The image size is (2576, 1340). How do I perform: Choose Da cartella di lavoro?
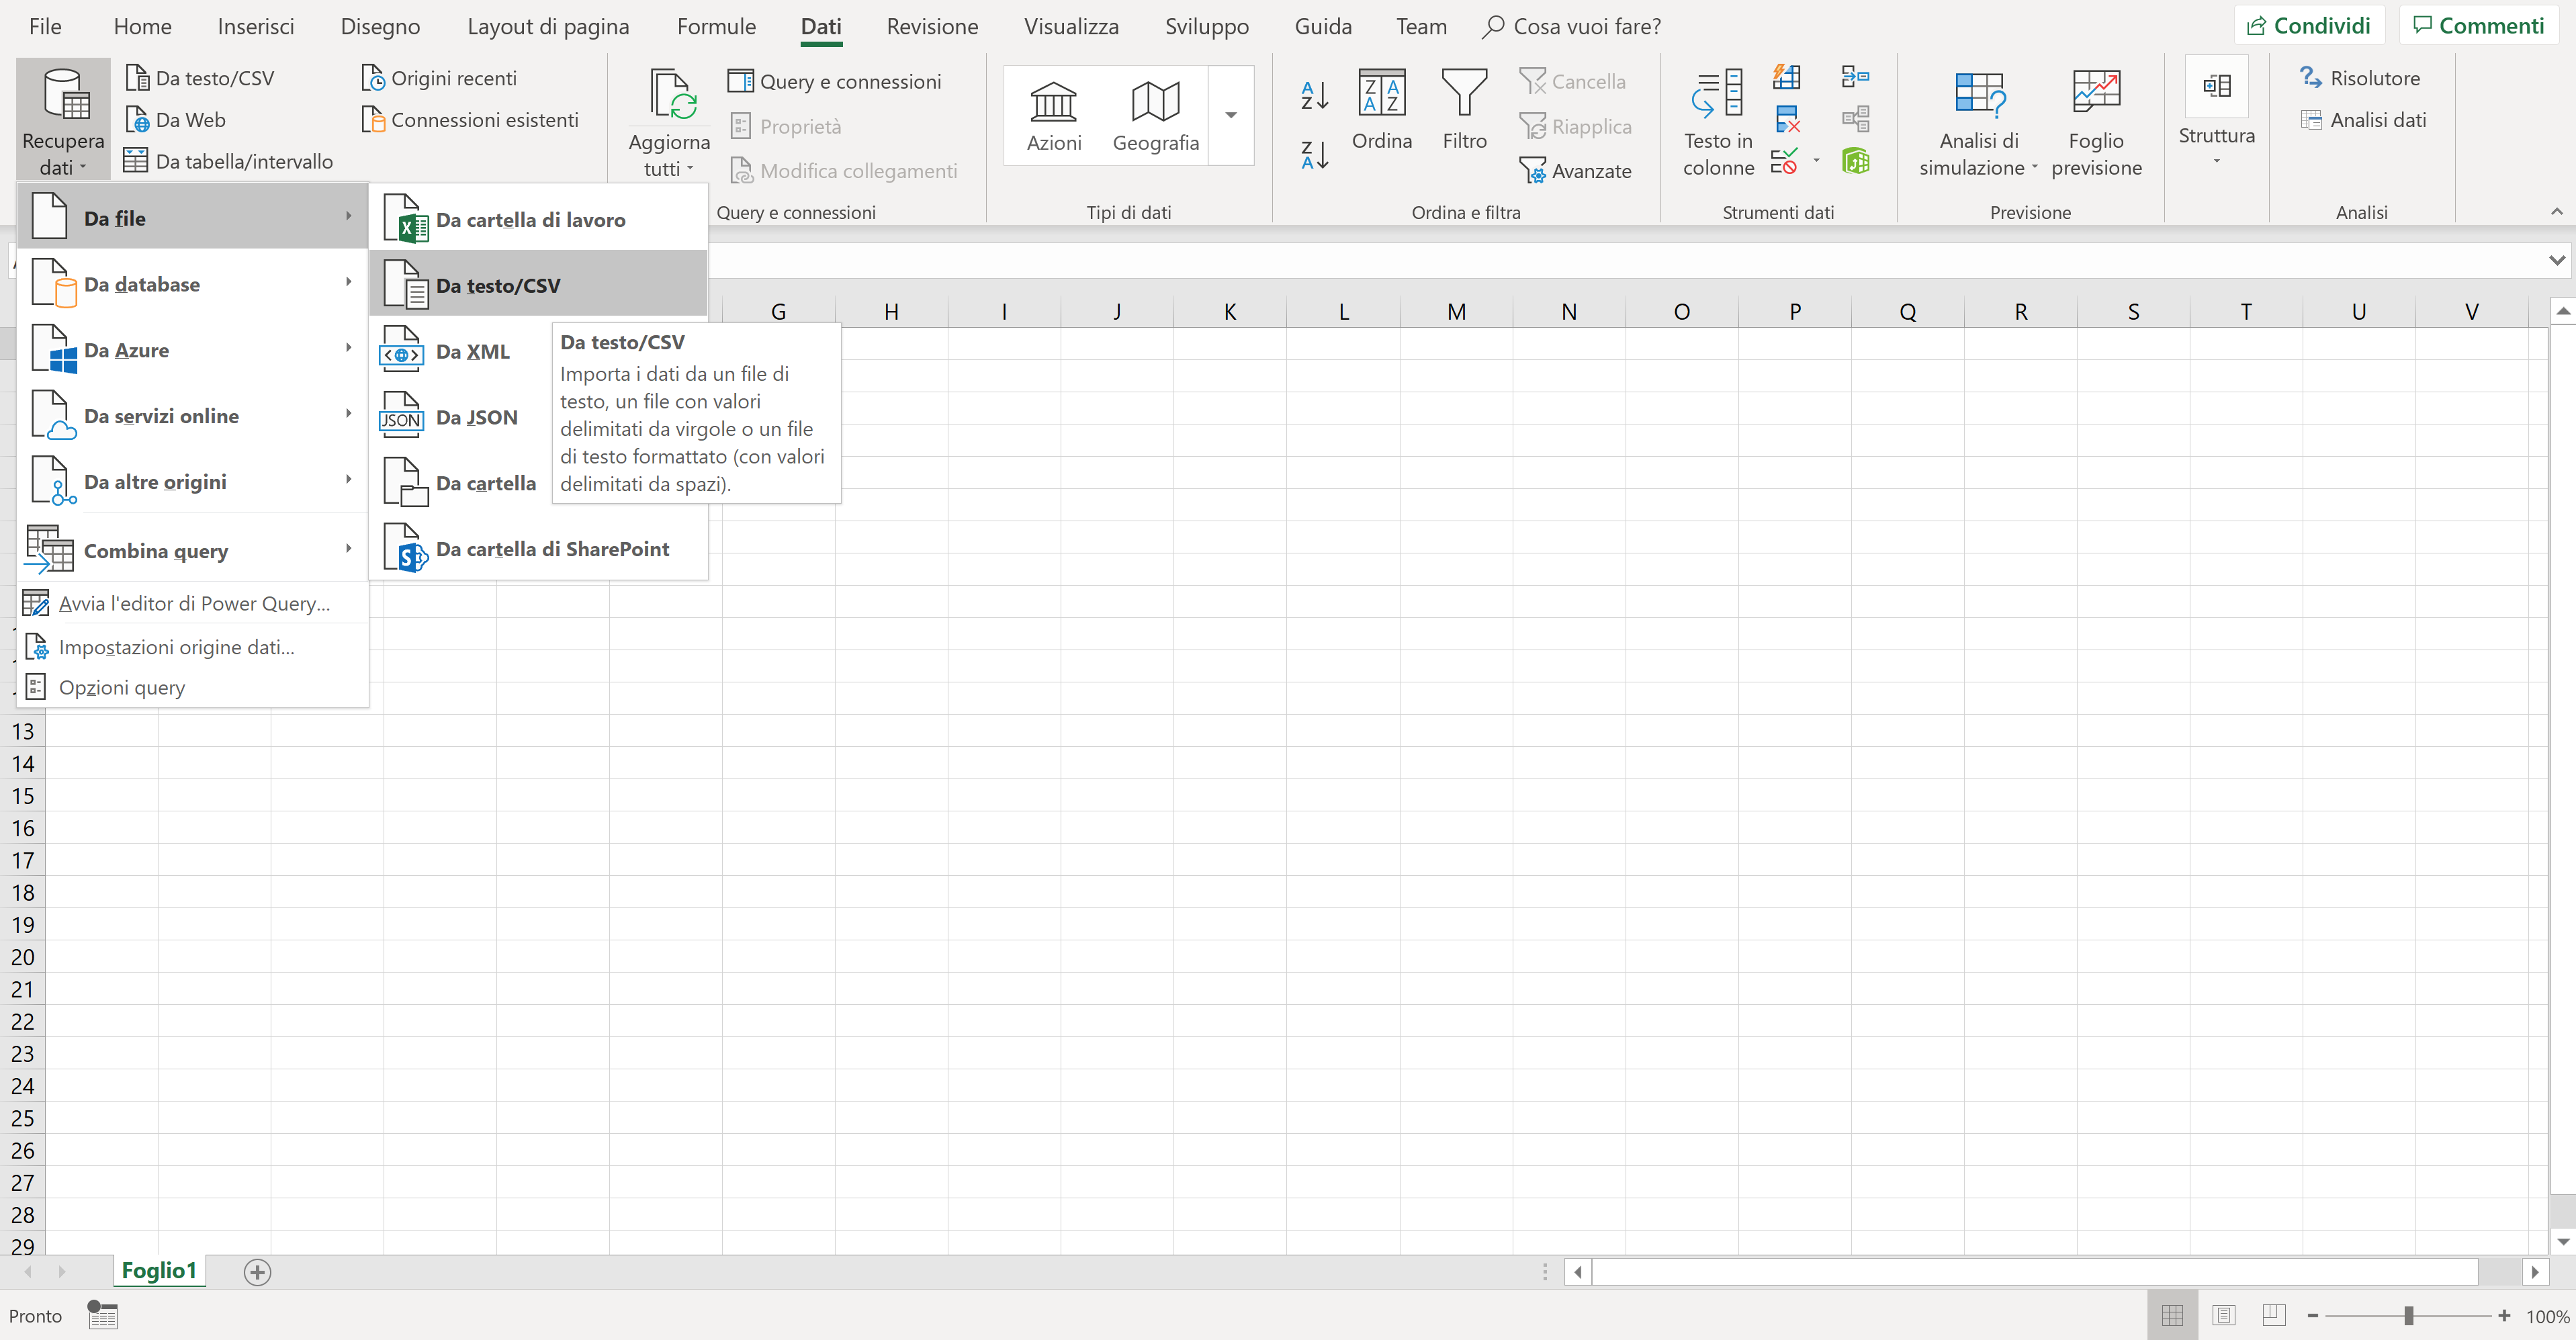(538, 219)
